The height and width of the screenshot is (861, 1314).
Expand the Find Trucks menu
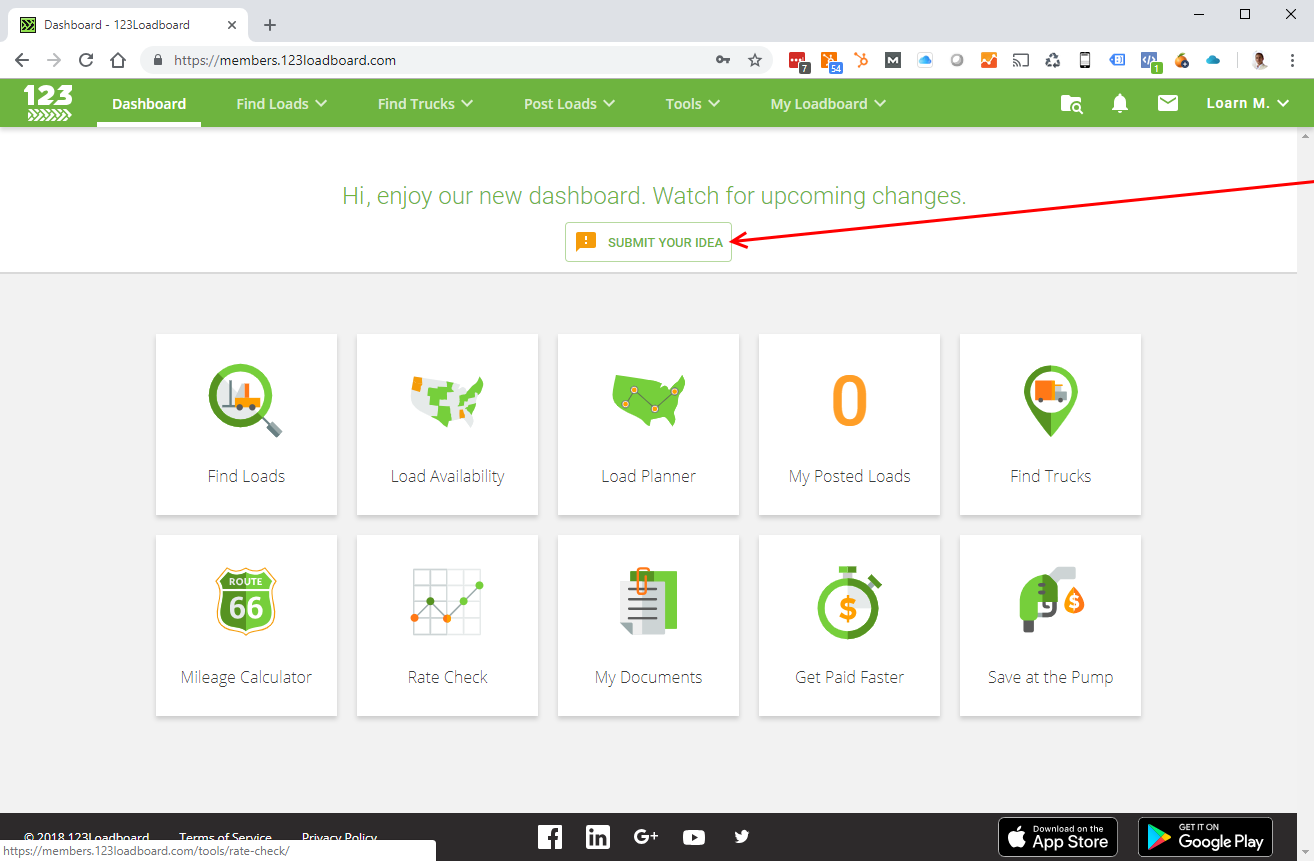pos(426,103)
